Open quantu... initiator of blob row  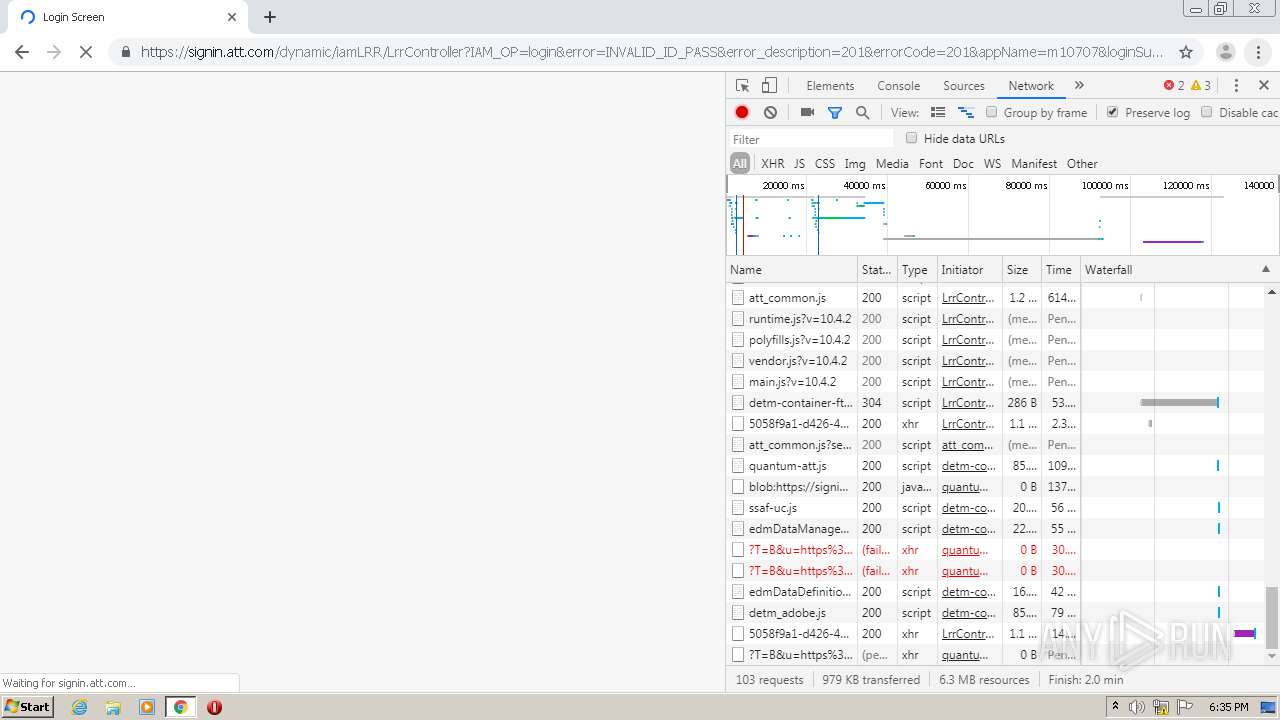tap(965, 486)
